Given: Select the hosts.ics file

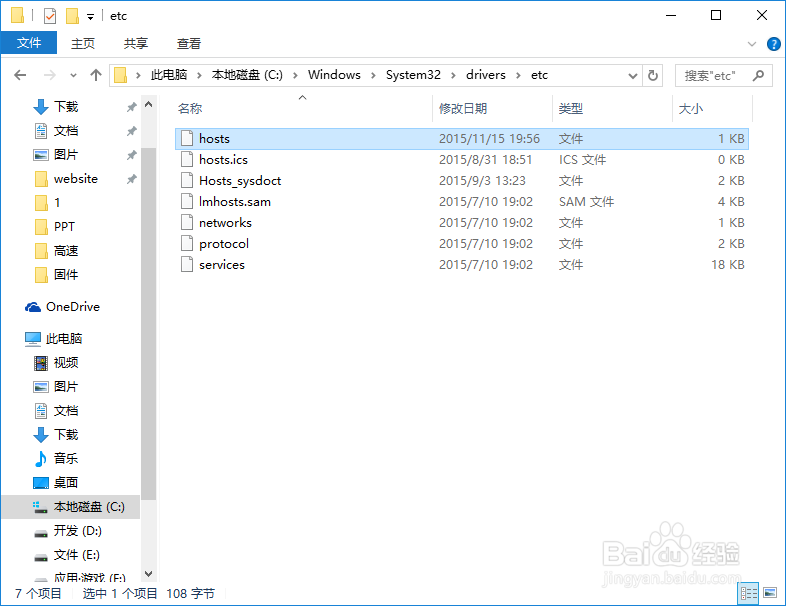Looking at the screenshot, I should coord(462,160).
